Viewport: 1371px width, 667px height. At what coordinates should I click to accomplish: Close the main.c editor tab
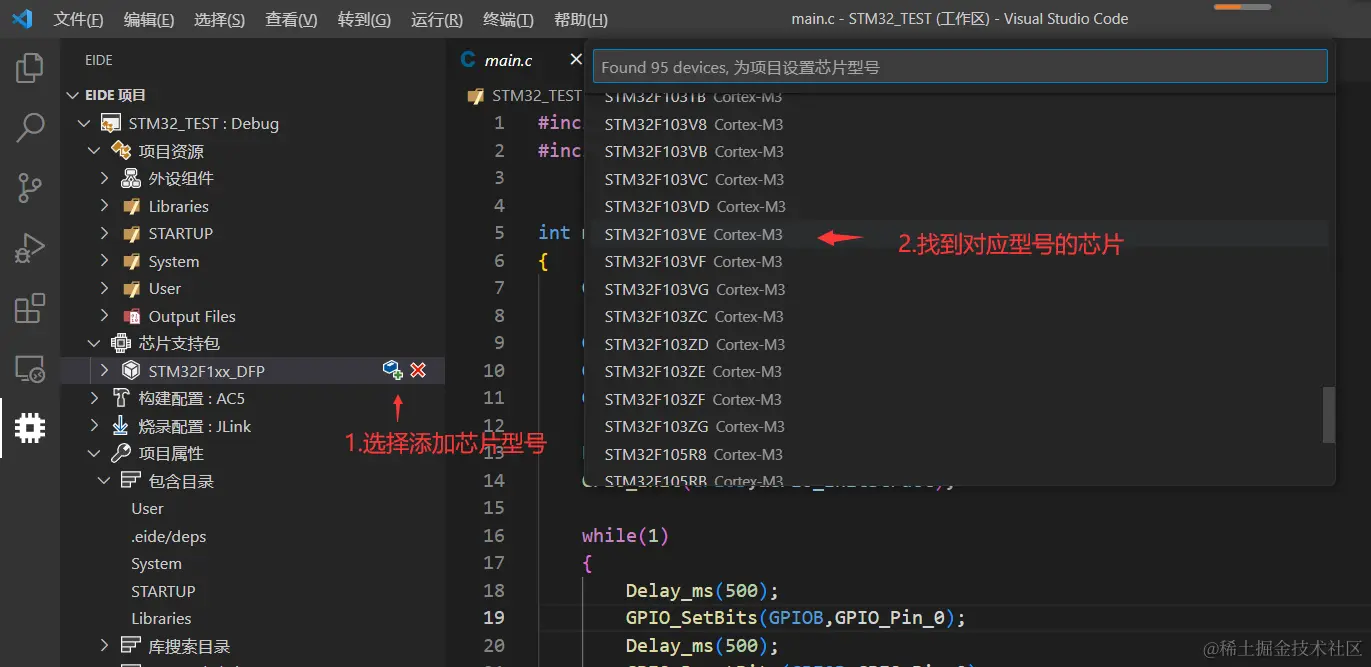576,60
